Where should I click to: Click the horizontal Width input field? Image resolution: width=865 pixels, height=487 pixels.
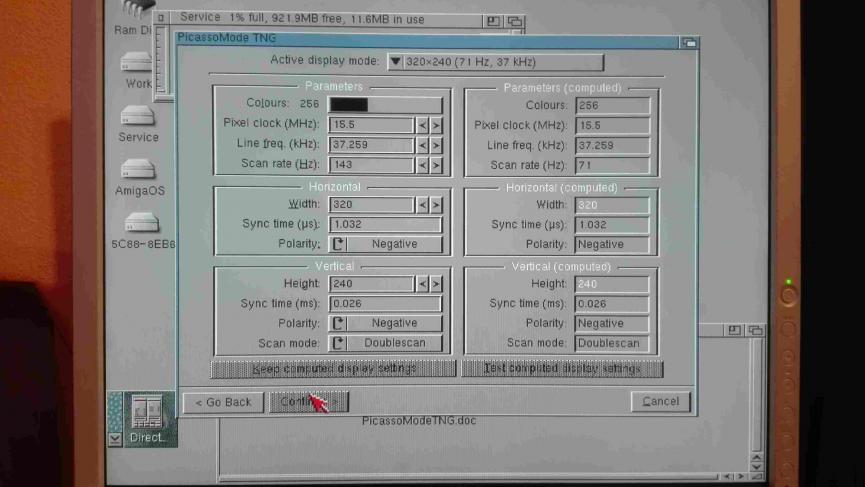[371, 205]
